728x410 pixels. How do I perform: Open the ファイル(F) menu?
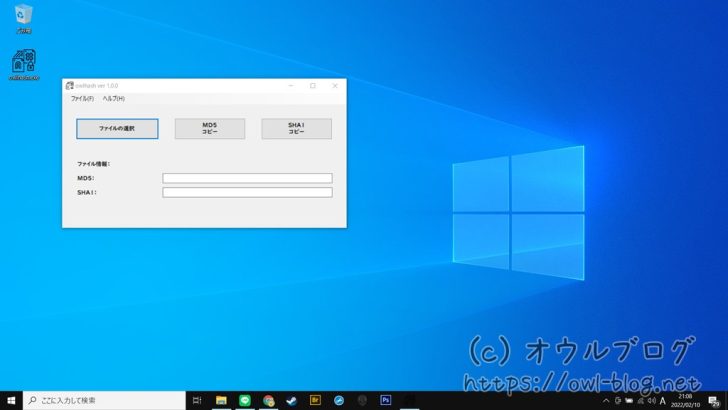coord(82,98)
